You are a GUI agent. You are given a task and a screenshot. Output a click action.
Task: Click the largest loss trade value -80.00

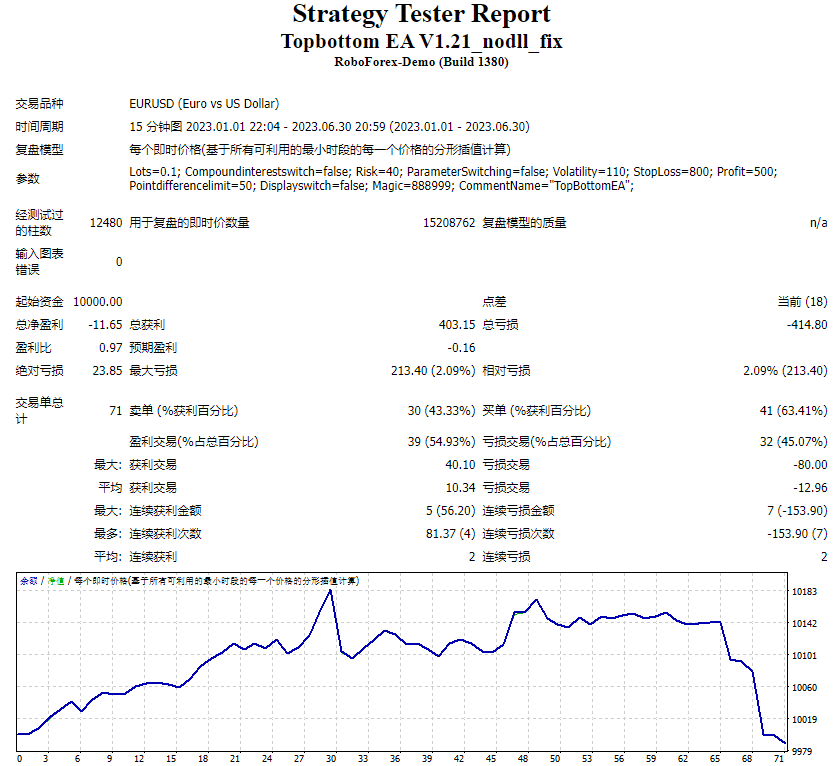click(x=809, y=464)
